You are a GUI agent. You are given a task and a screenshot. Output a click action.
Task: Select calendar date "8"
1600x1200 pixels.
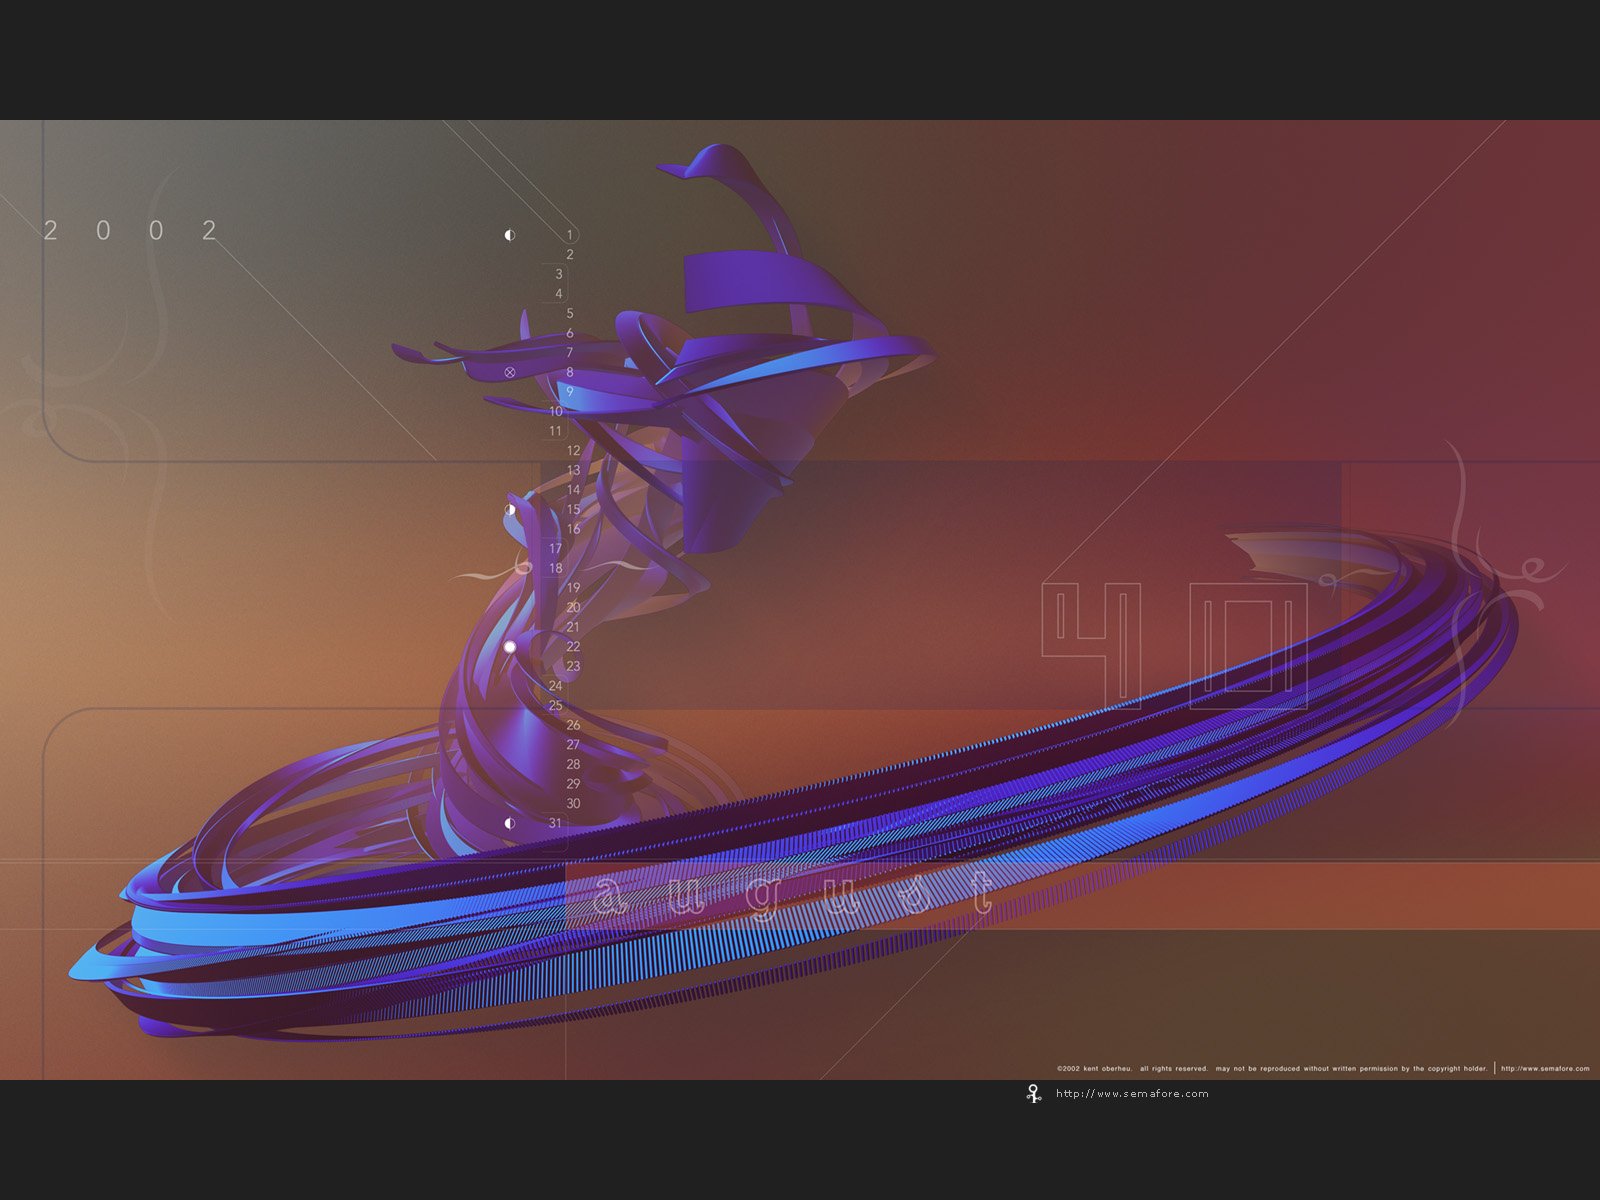coord(570,372)
